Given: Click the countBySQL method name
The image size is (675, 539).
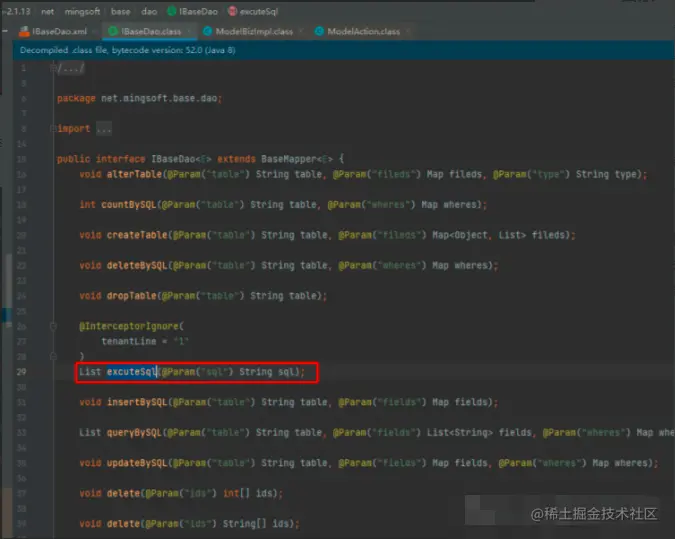Looking at the screenshot, I should tap(128, 204).
